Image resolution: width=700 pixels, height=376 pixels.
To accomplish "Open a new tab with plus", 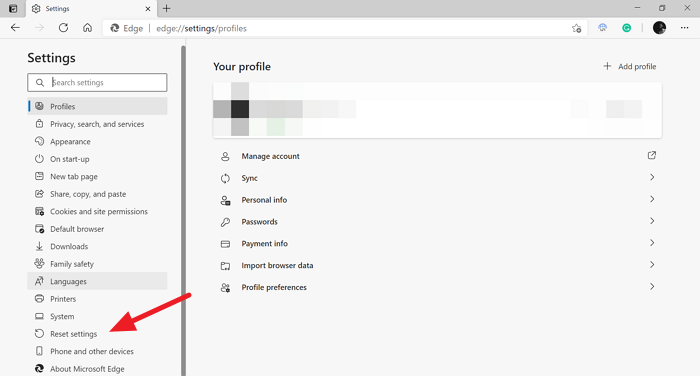I will [x=167, y=8].
